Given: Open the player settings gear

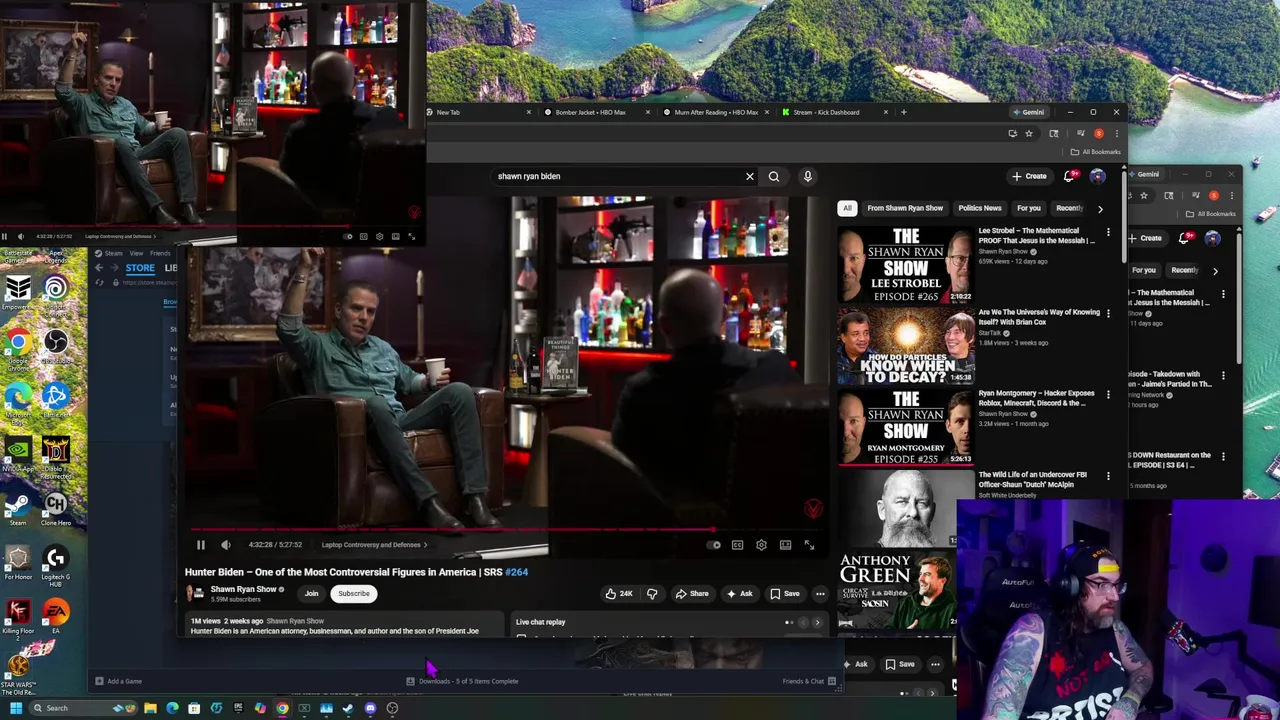Looking at the screenshot, I should click(761, 545).
